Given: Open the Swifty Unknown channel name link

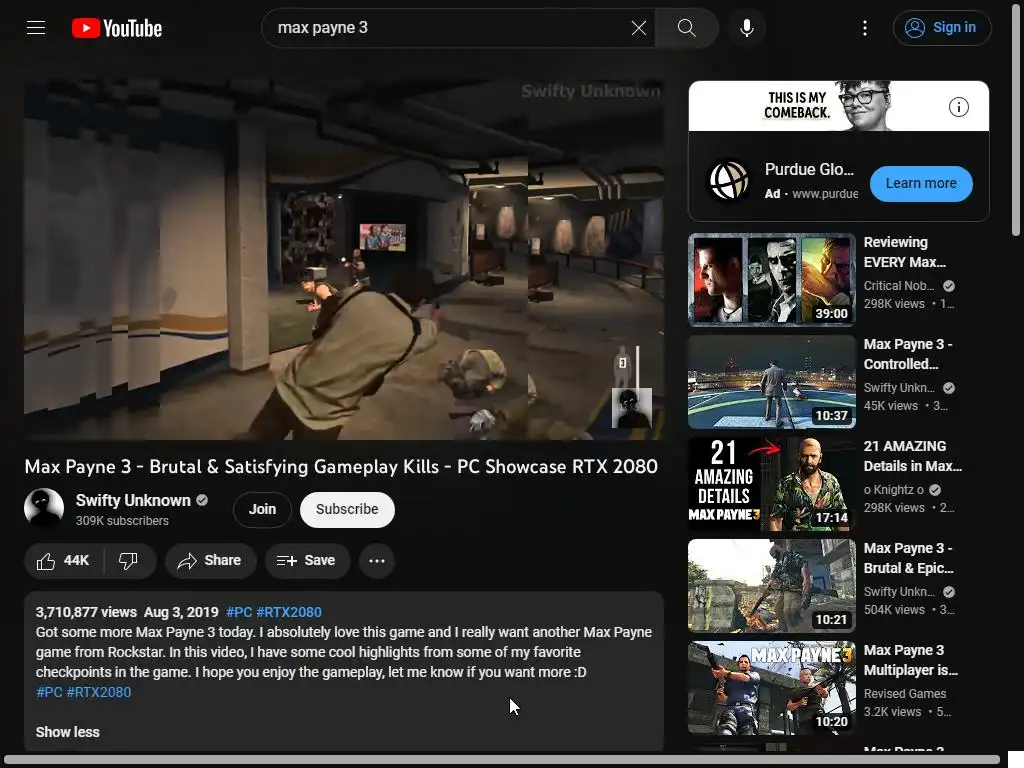Looking at the screenshot, I should [x=133, y=500].
